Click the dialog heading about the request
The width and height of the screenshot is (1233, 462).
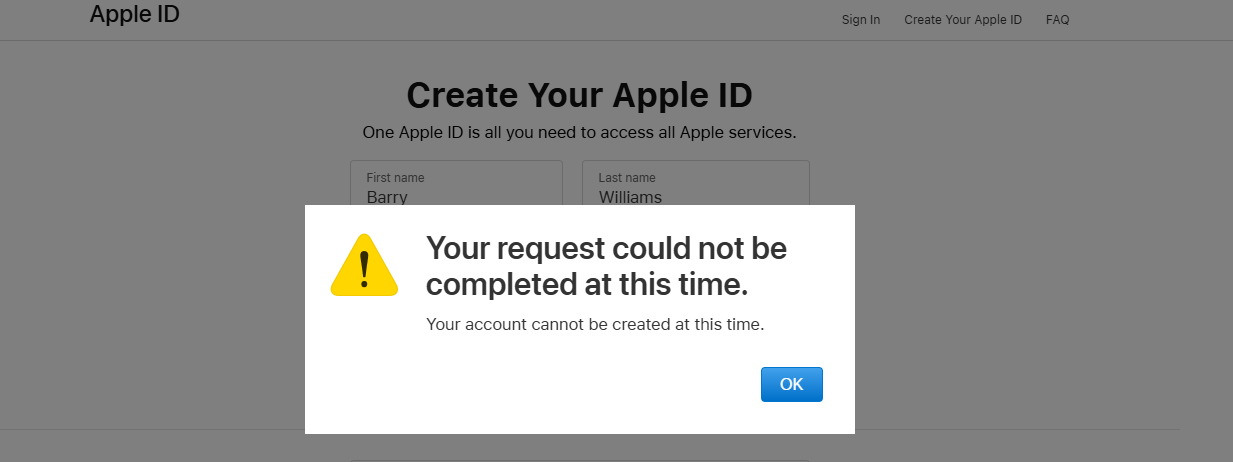coord(607,266)
